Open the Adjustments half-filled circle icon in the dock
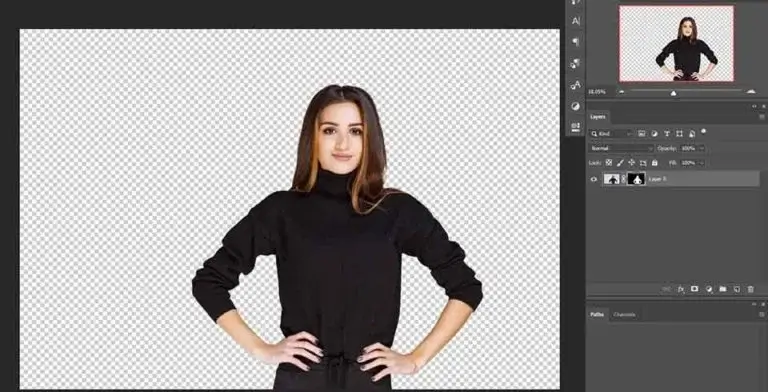768x392 pixels. [576, 106]
